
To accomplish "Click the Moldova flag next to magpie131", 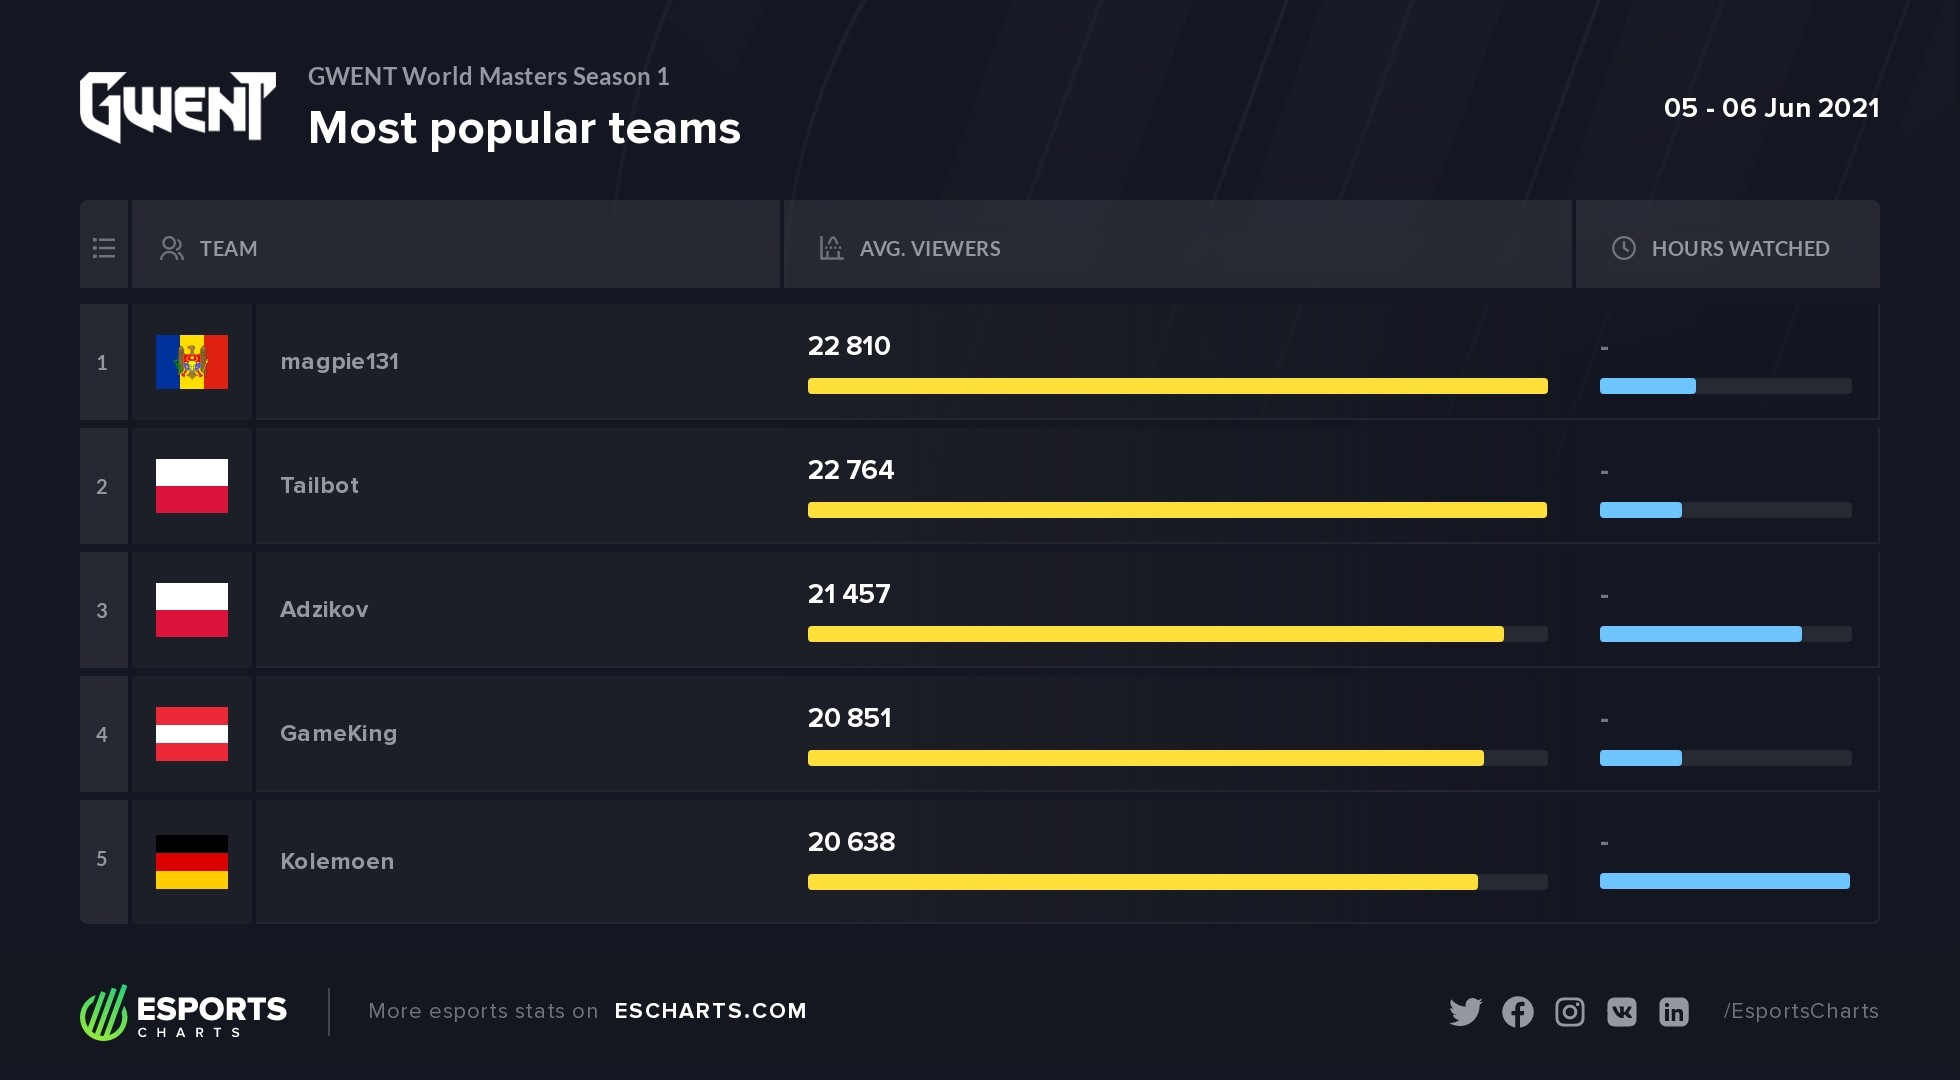I will [x=192, y=362].
